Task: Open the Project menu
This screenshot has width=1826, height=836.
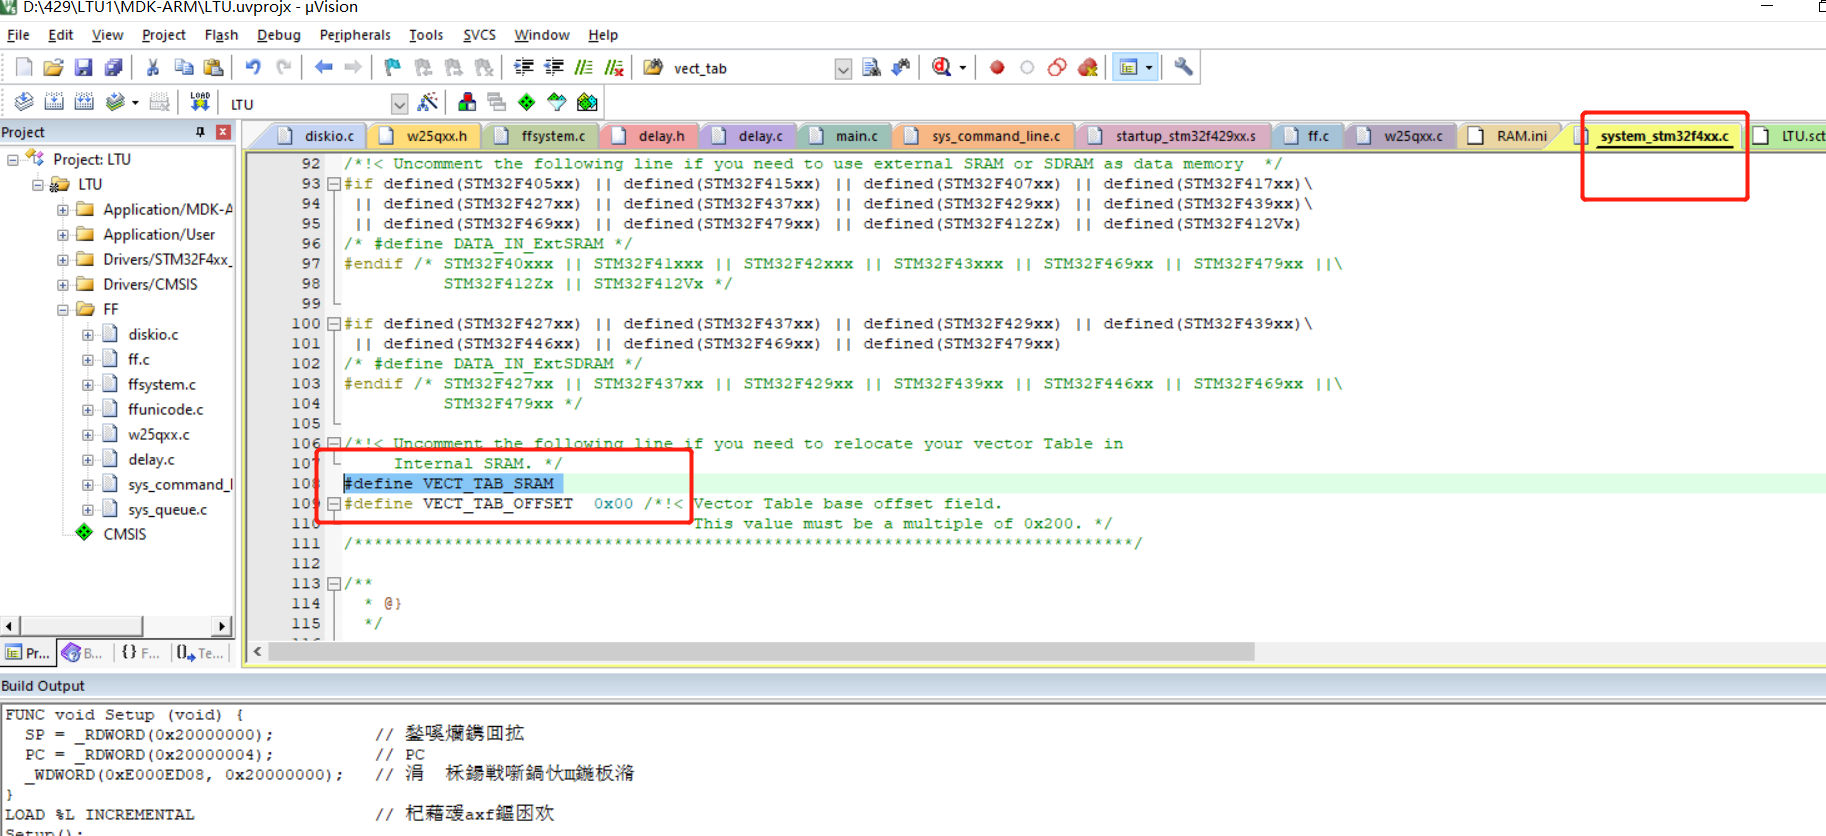Action: 164,35
